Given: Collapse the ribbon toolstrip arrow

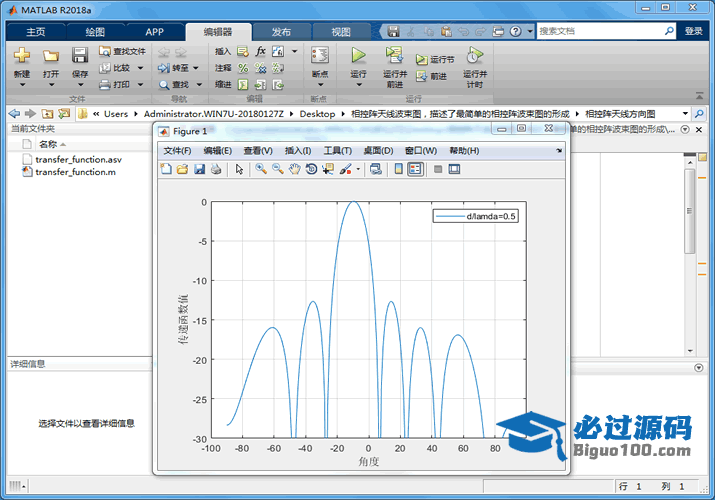Looking at the screenshot, I should tap(699, 96).
